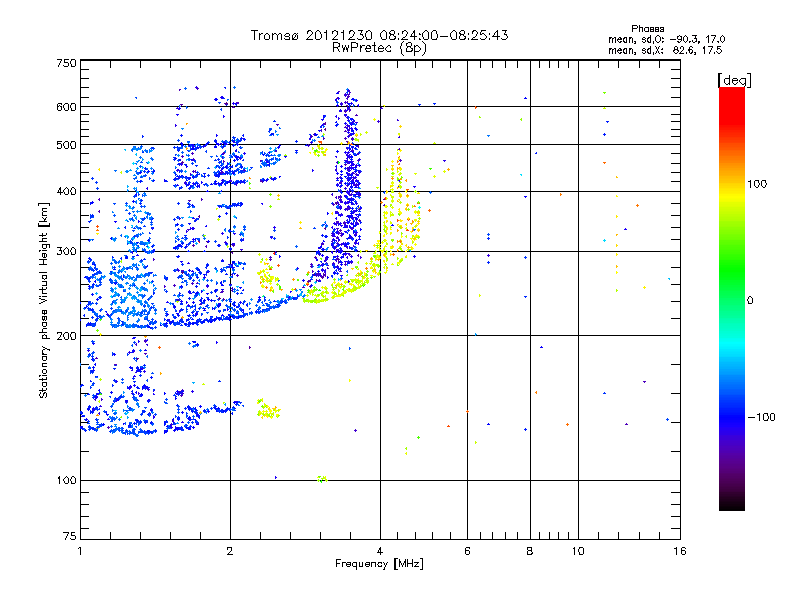Click the y-axis tick label "600"
The width and height of the screenshot is (800, 600).
click(x=66, y=107)
